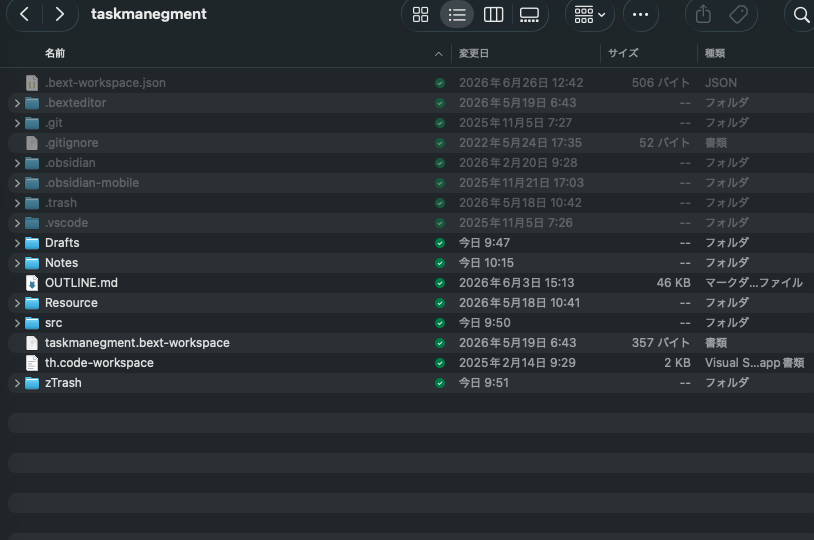The height and width of the screenshot is (540, 814).
Task: Open the more actions ellipsis menu
Action: pos(640,15)
